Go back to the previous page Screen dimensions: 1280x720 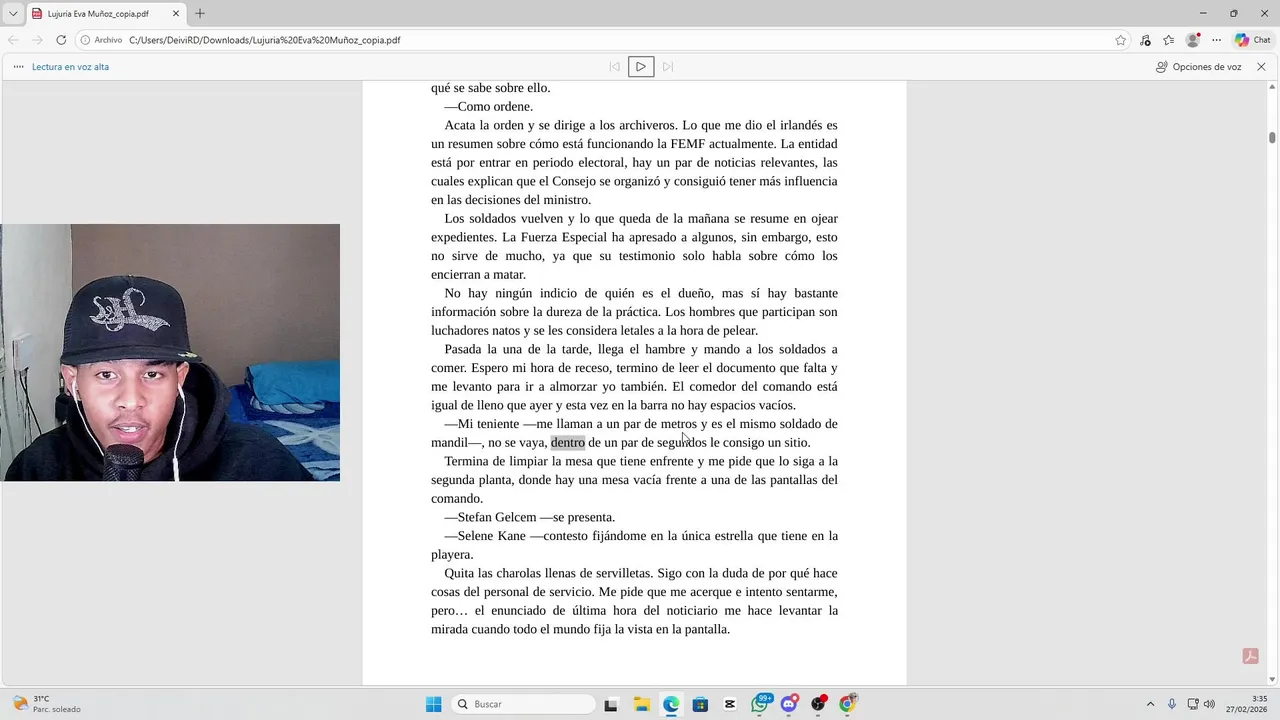13,40
